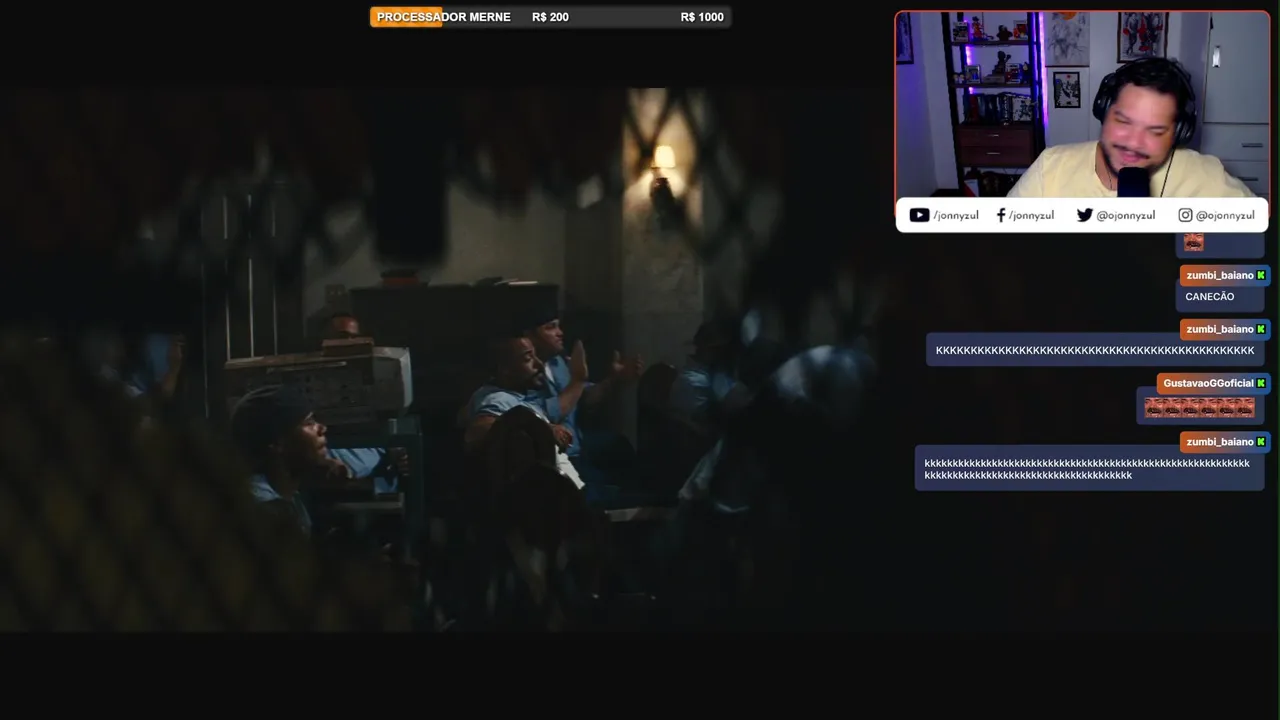Click the YouTube icon in the social bar
This screenshot has height=720, width=1280.
(x=919, y=215)
